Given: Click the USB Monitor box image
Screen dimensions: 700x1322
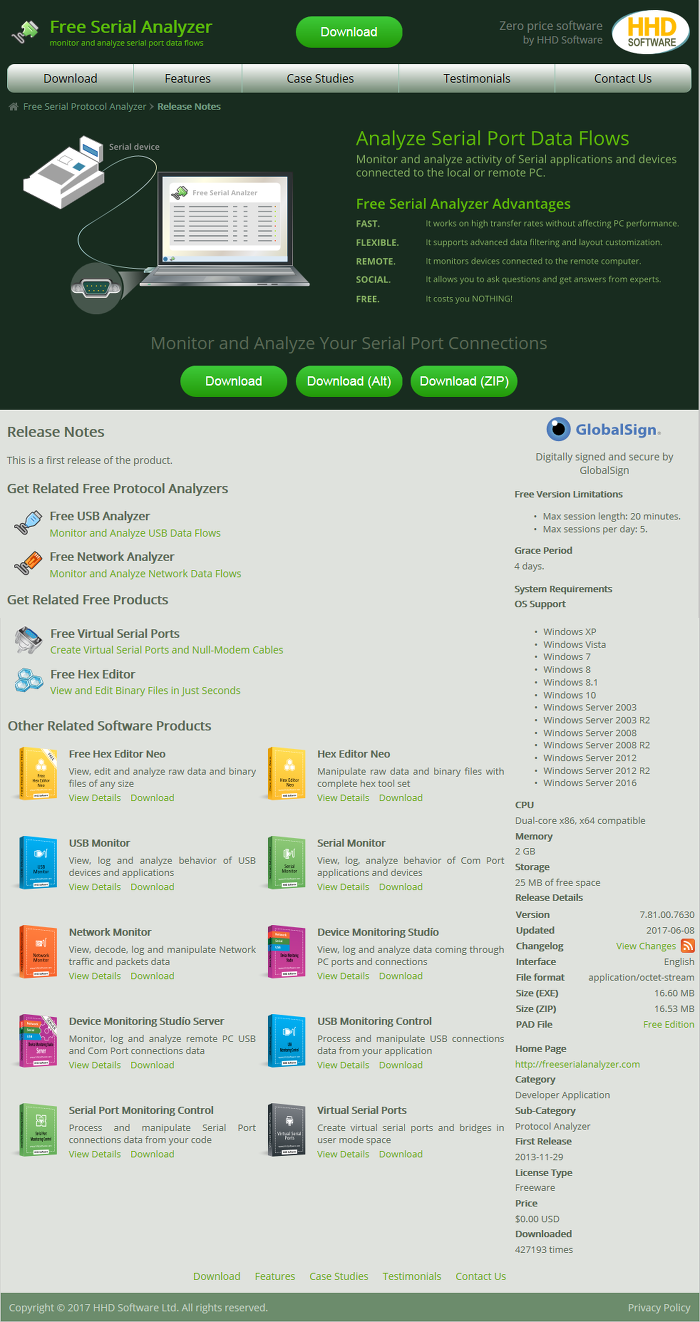Looking at the screenshot, I should click(38, 862).
